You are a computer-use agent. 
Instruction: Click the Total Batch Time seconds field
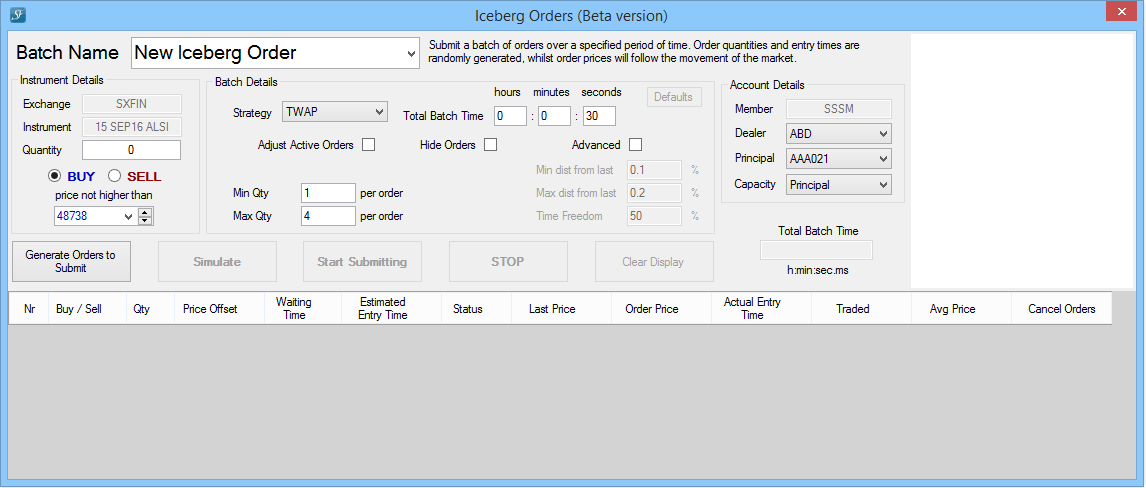(599, 116)
